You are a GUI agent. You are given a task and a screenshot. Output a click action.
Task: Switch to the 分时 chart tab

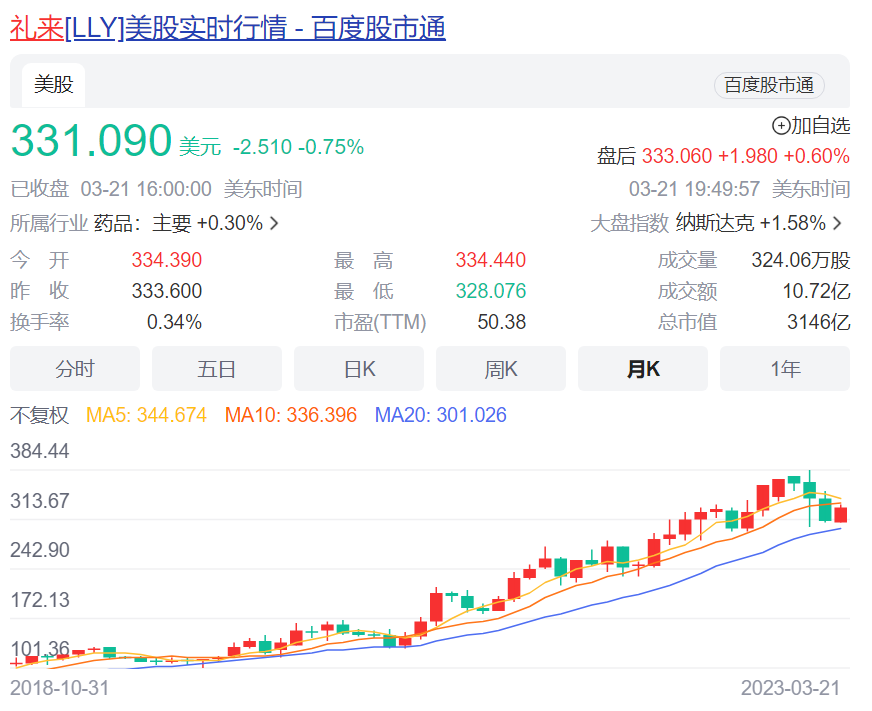[x=75, y=369]
